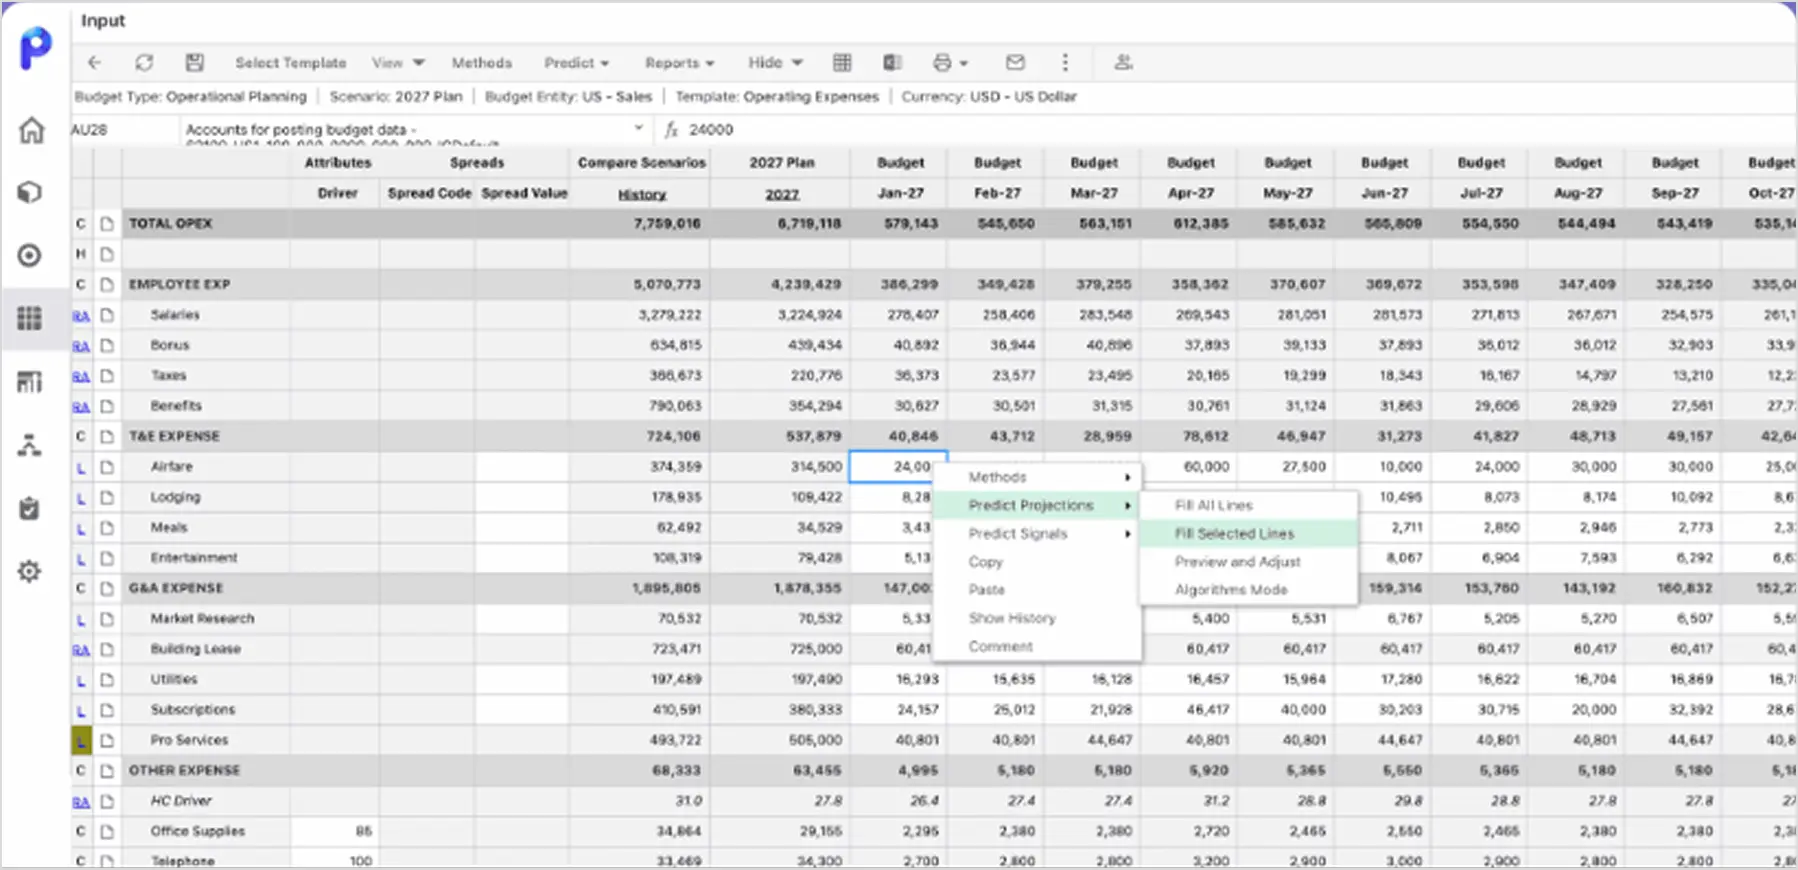Click the cell reference box AU28
This screenshot has width=1798, height=870.
tap(124, 129)
